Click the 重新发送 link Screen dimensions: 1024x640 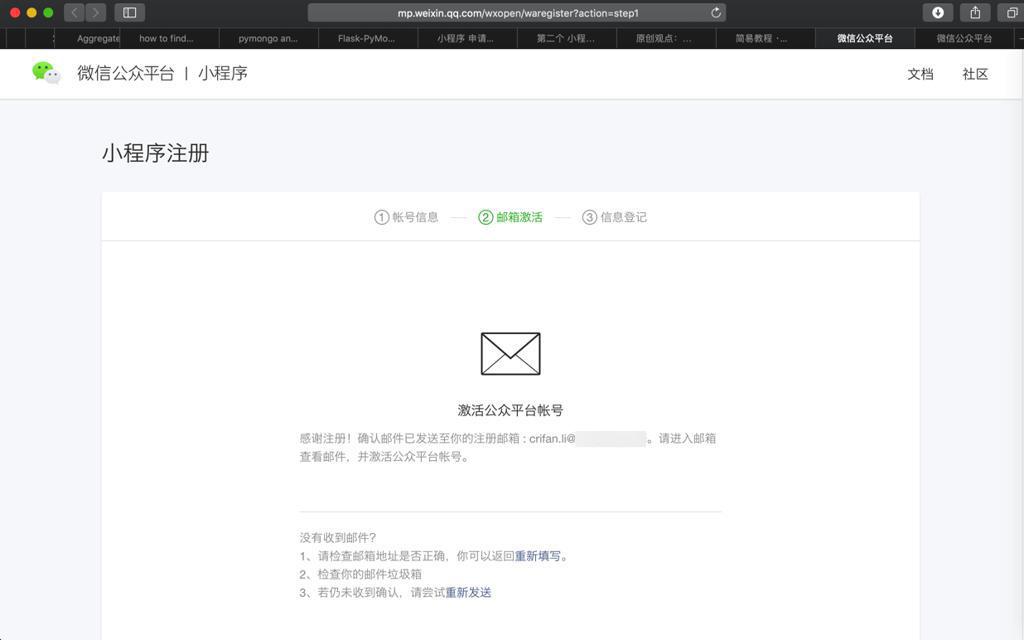(x=468, y=592)
